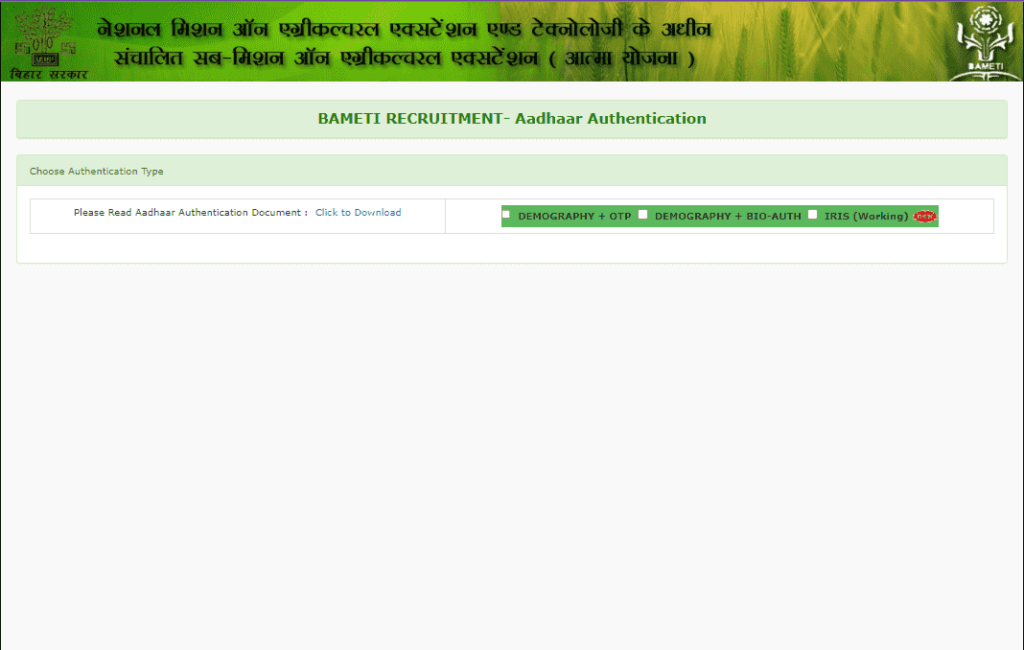Click the 'DEMOGRAPHY + OTP' label text
This screenshot has height=650, width=1024.
click(x=574, y=216)
